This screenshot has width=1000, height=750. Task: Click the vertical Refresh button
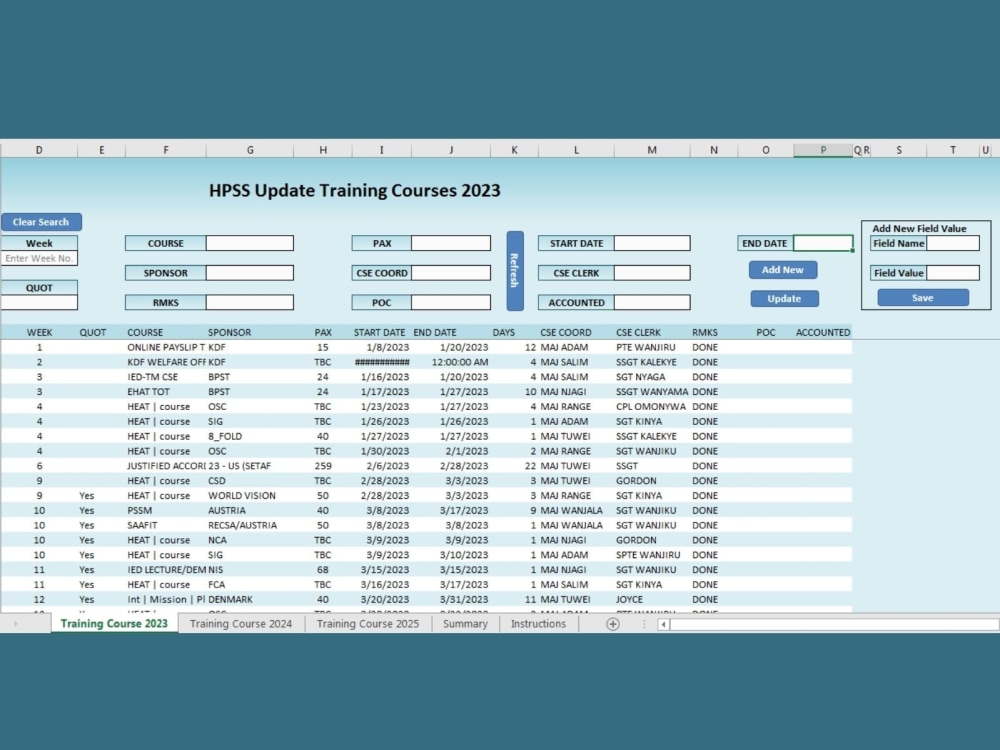tap(515, 270)
